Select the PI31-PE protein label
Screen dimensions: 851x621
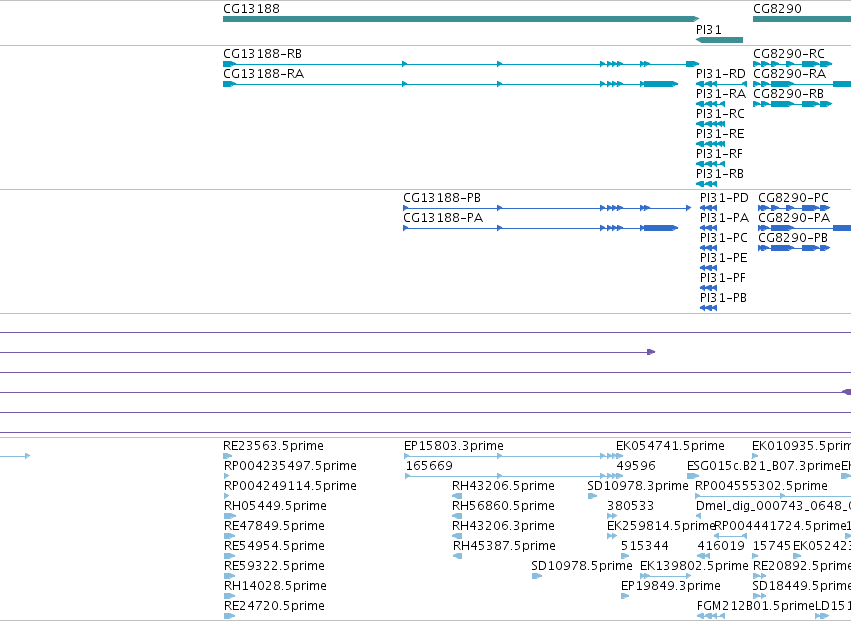(723, 258)
